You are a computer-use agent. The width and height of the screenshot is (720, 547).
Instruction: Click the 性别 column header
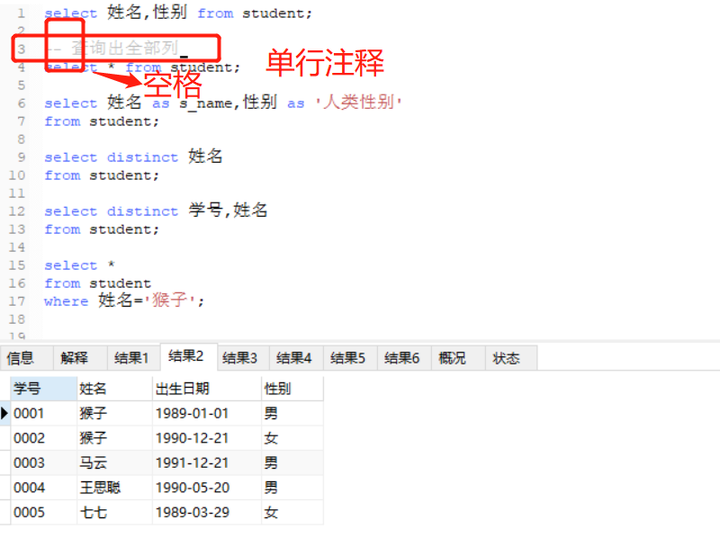coord(292,389)
